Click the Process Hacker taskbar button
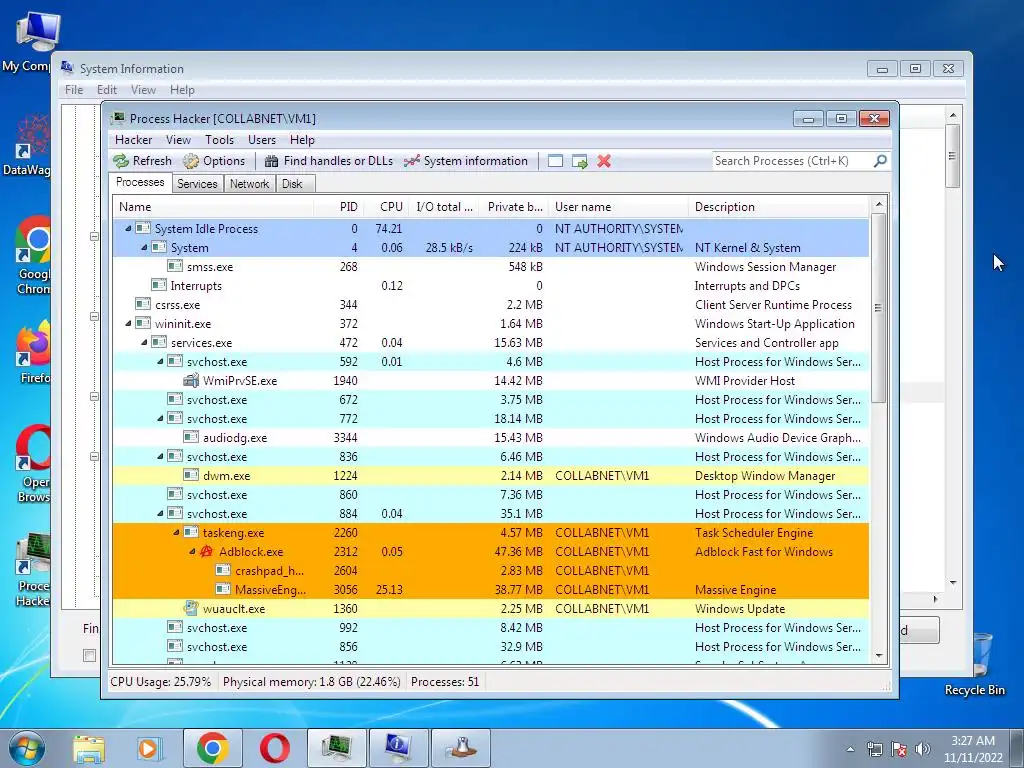Image resolution: width=1024 pixels, height=768 pixels. (336, 748)
